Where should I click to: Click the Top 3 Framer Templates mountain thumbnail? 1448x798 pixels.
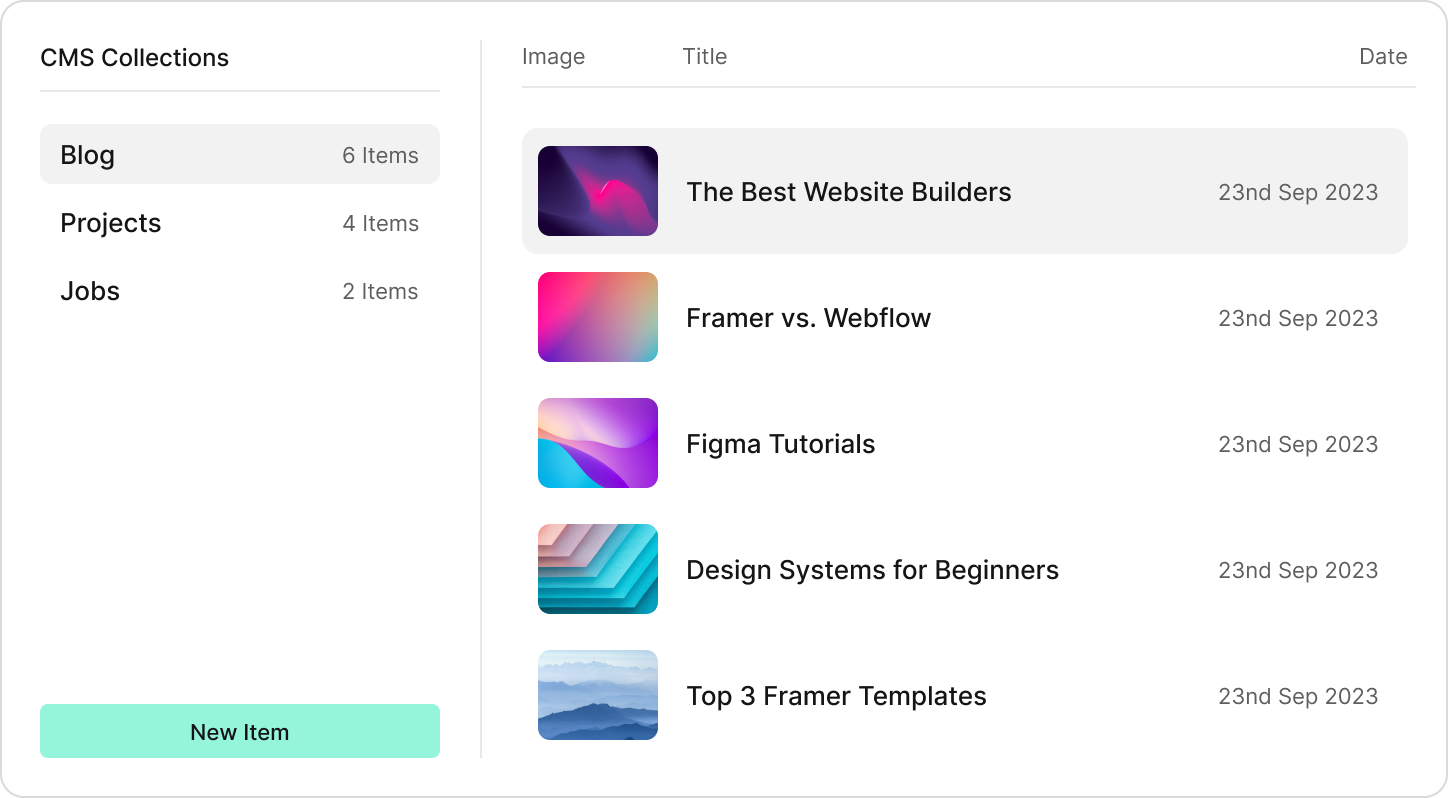598,695
